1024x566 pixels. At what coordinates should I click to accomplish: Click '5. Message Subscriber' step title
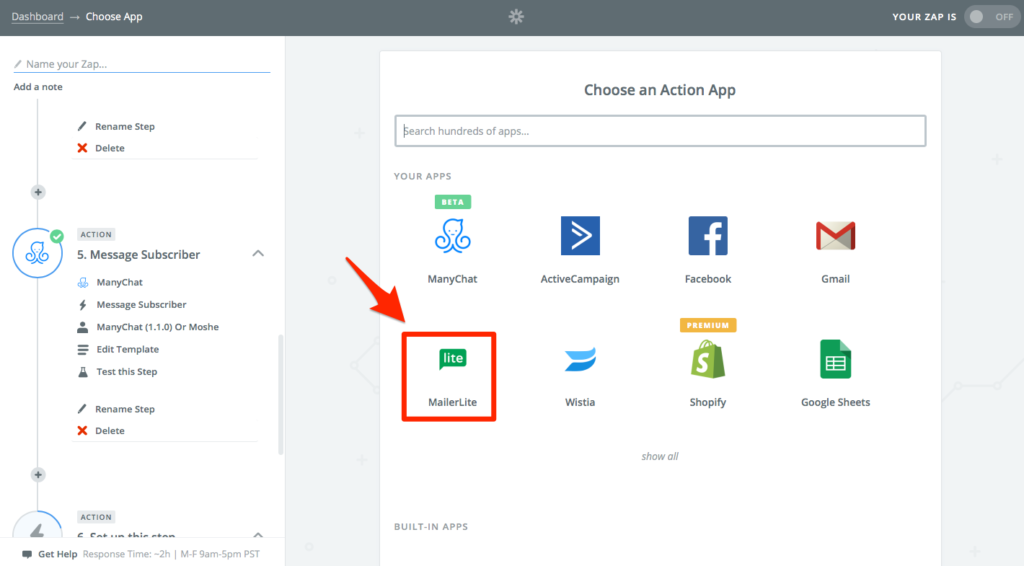click(138, 255)
